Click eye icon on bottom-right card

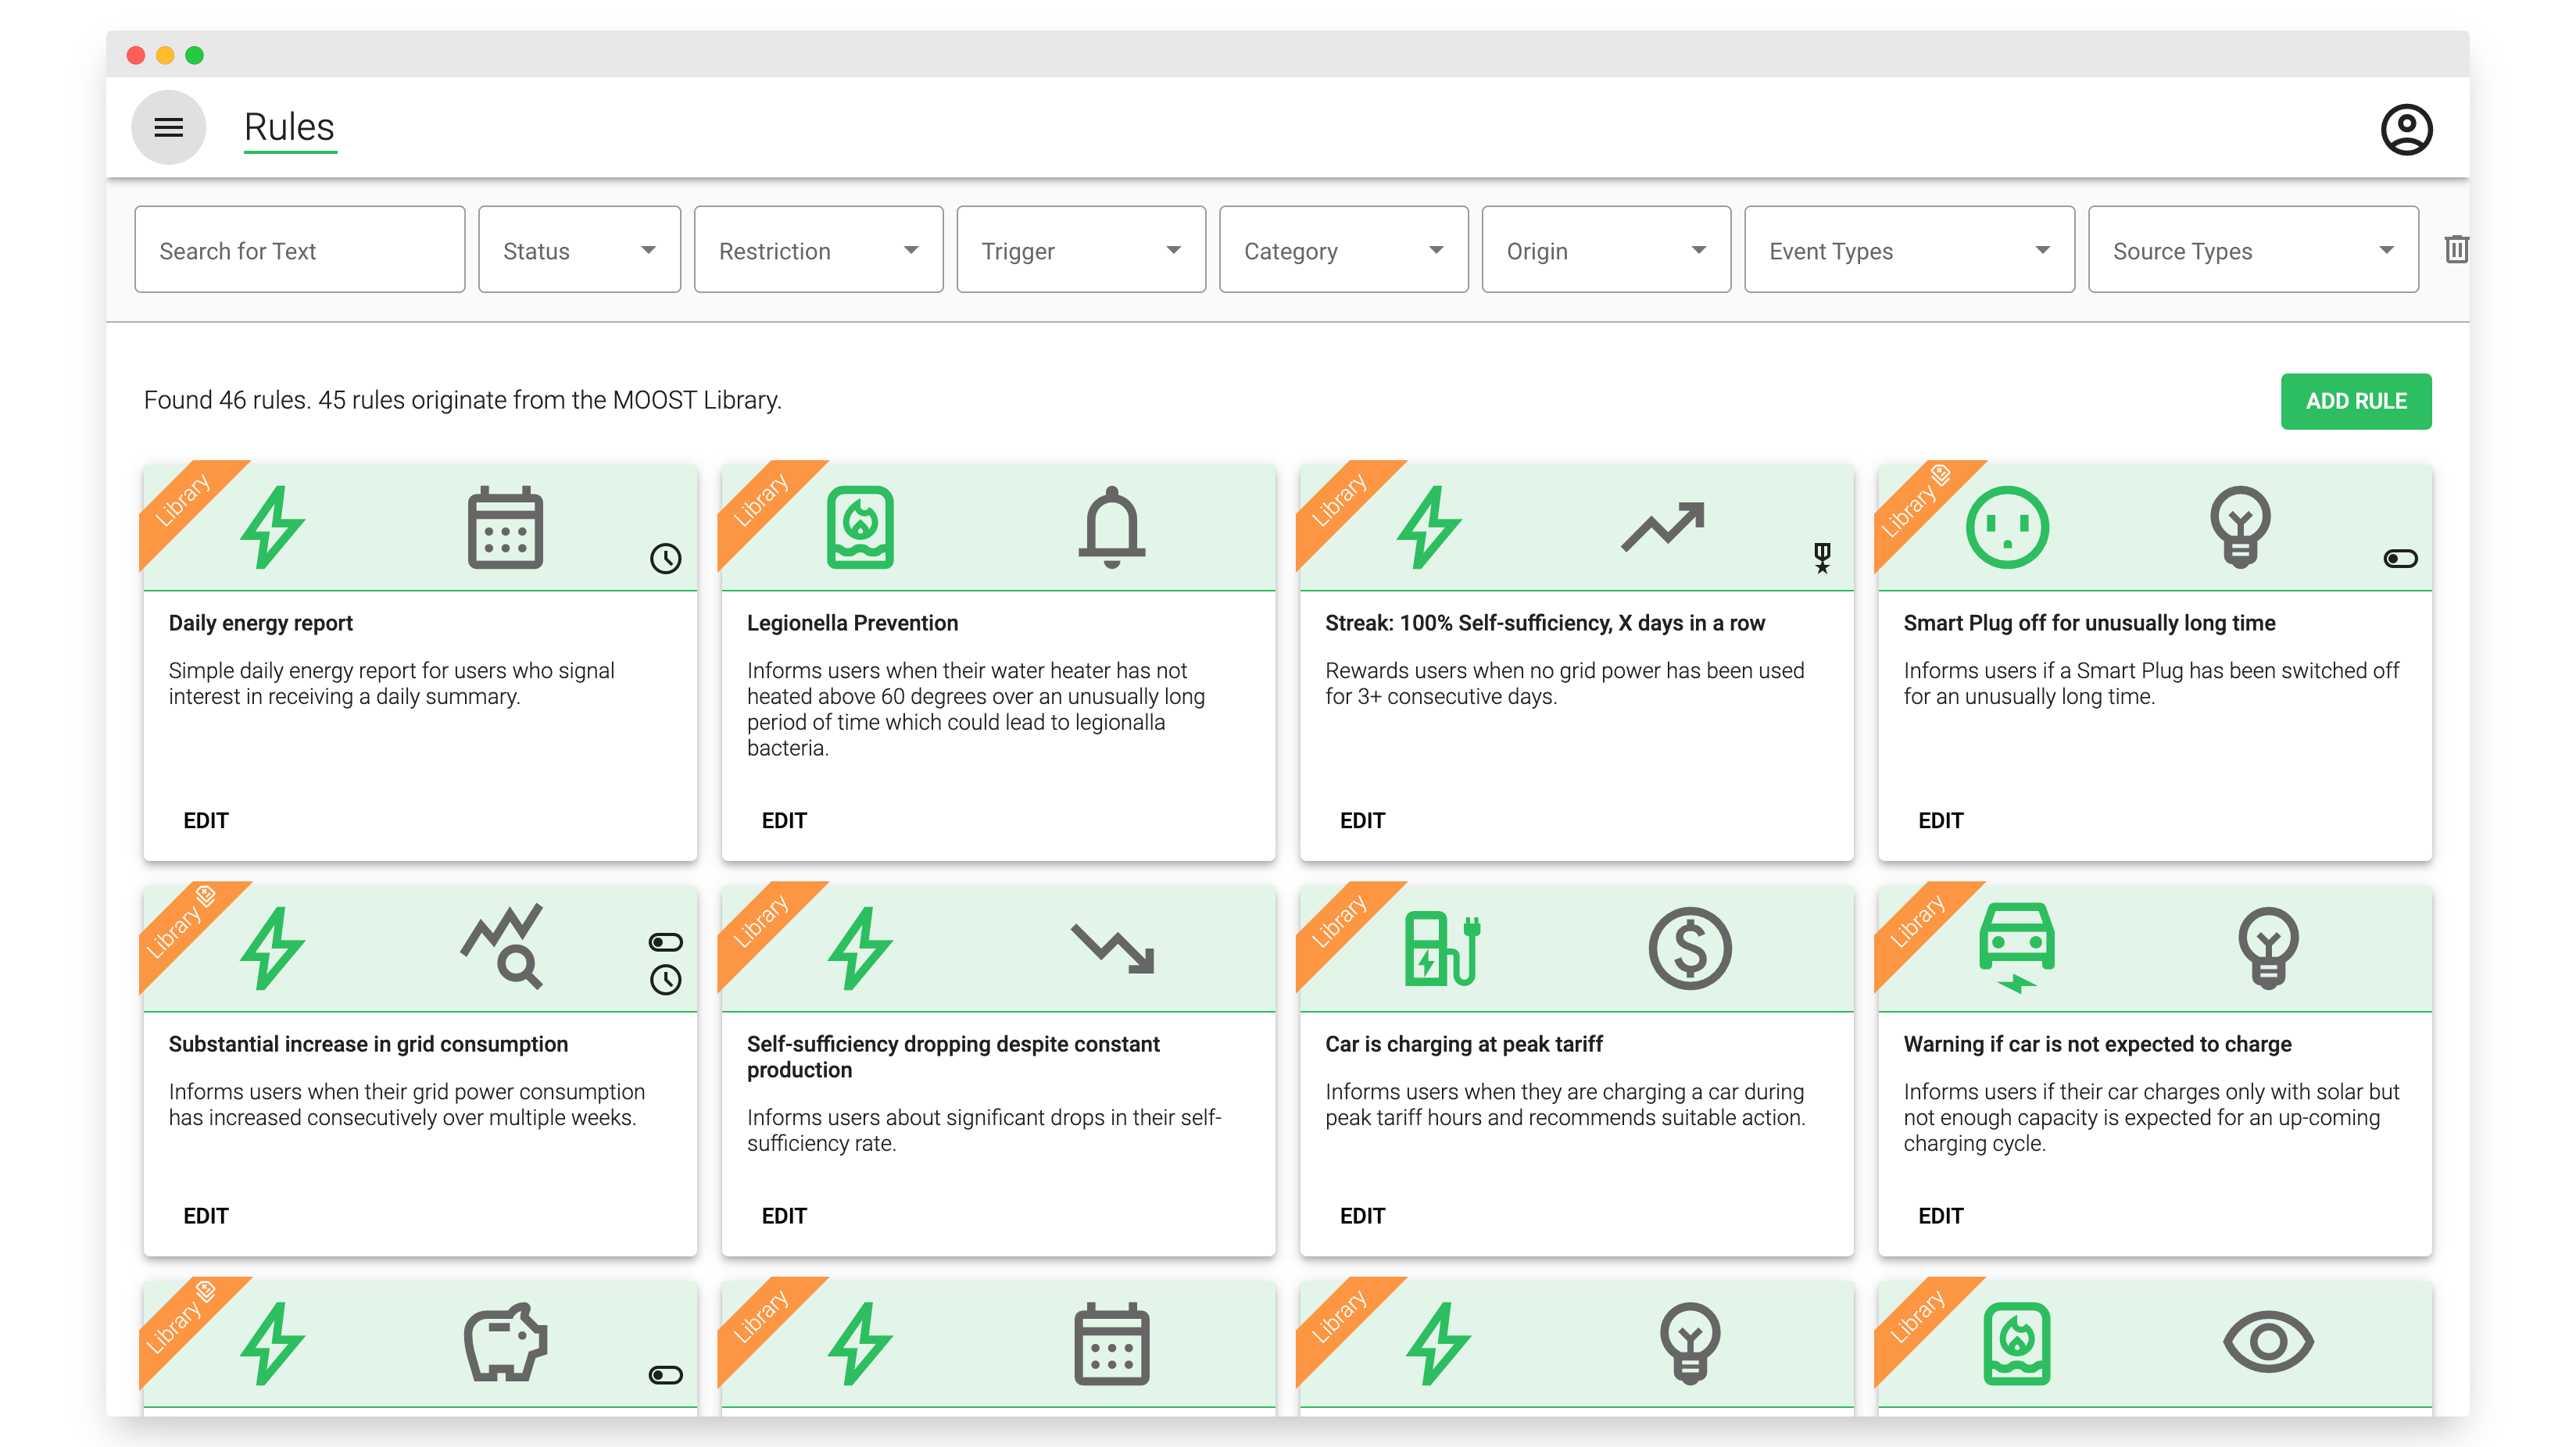click(x=2267, y=1342)
